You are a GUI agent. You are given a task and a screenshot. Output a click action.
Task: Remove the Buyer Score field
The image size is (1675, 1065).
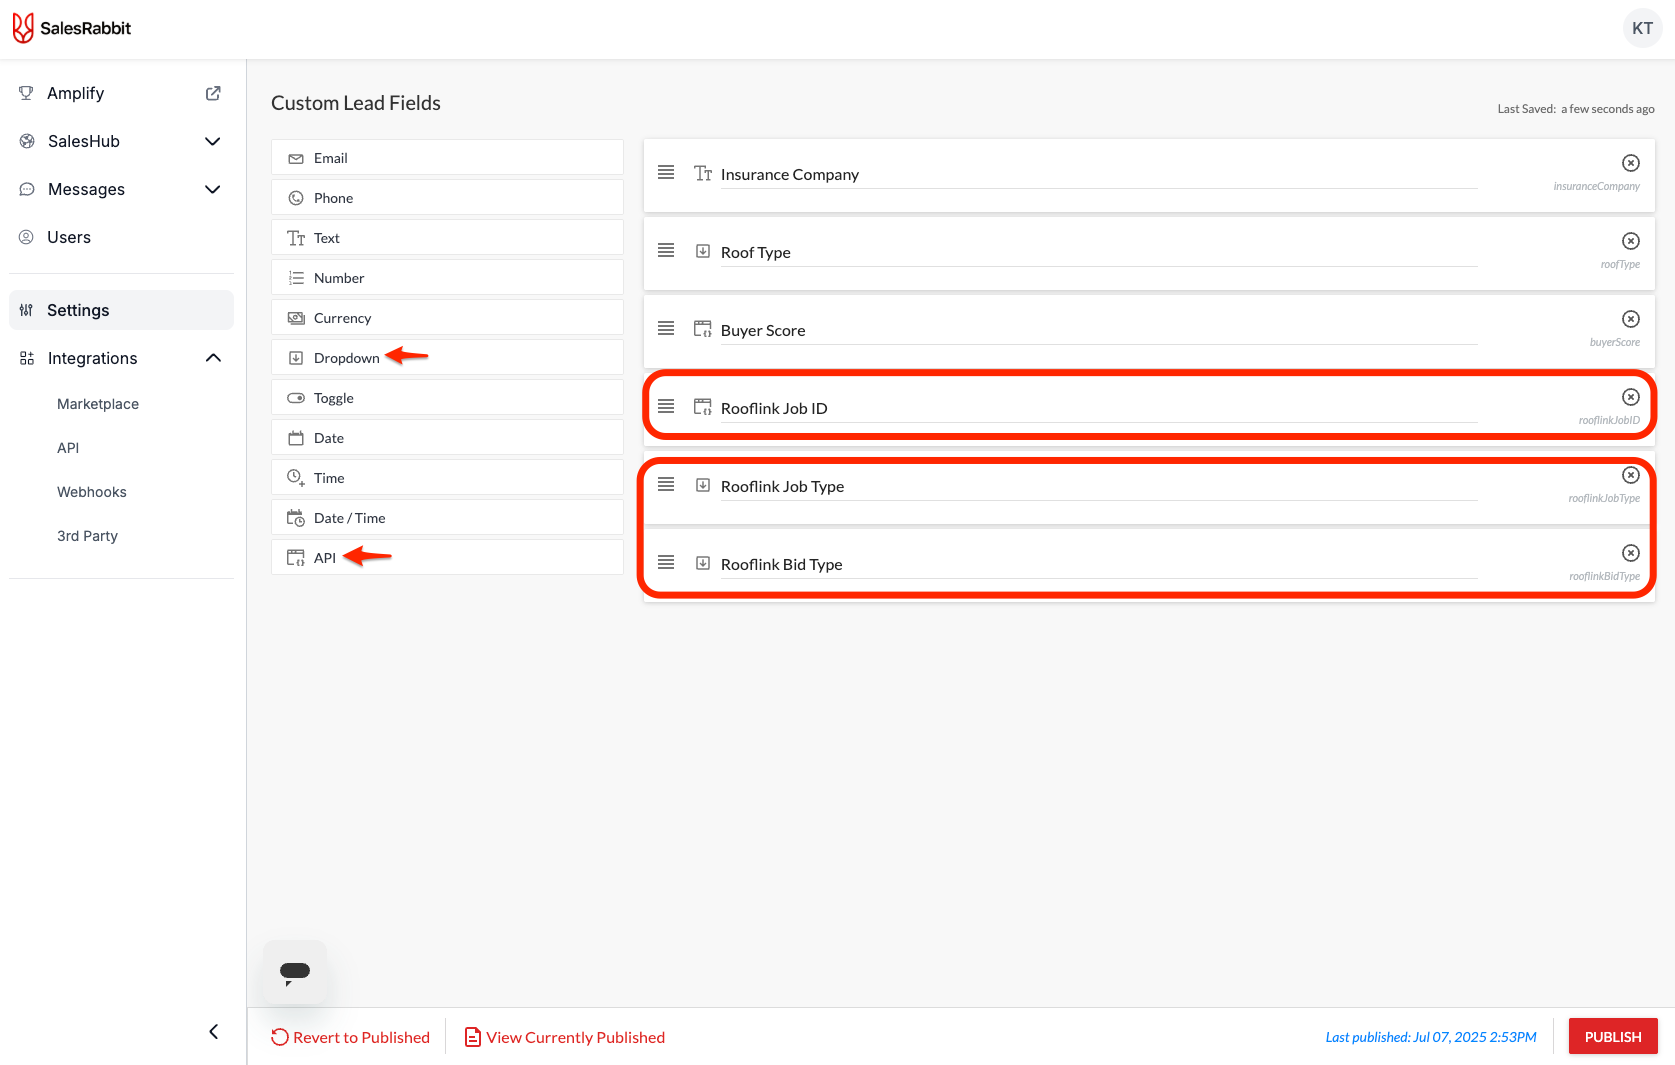pyautogui.click(x=1631, y=318)
